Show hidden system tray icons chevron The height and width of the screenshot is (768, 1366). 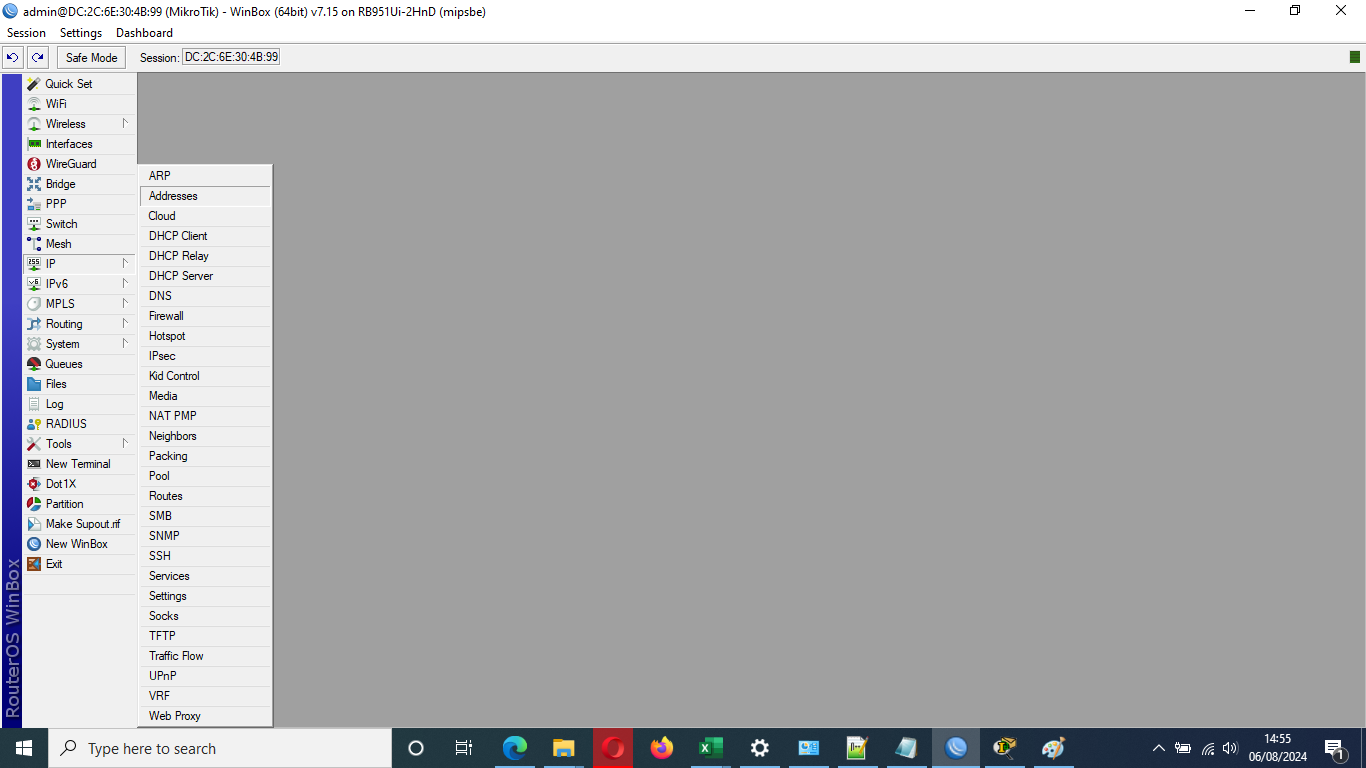(x=1158, y=748)
